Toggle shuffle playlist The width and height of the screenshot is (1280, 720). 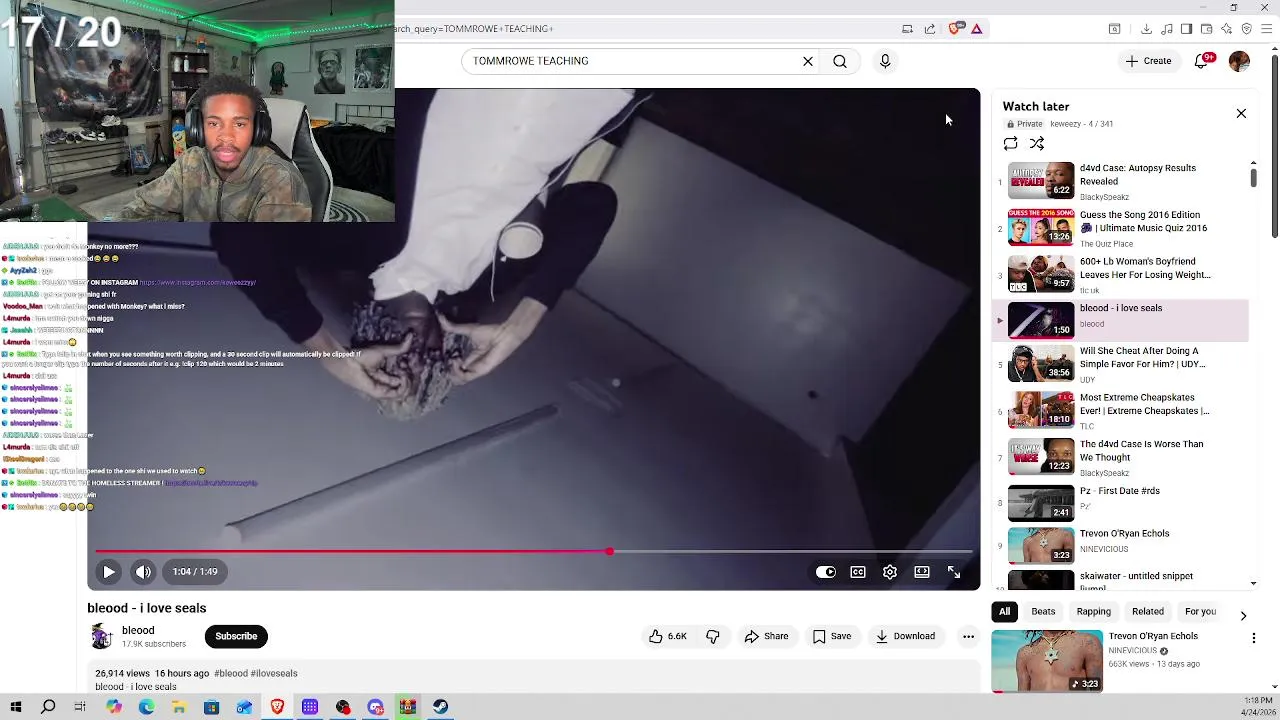pos(1037,144)
